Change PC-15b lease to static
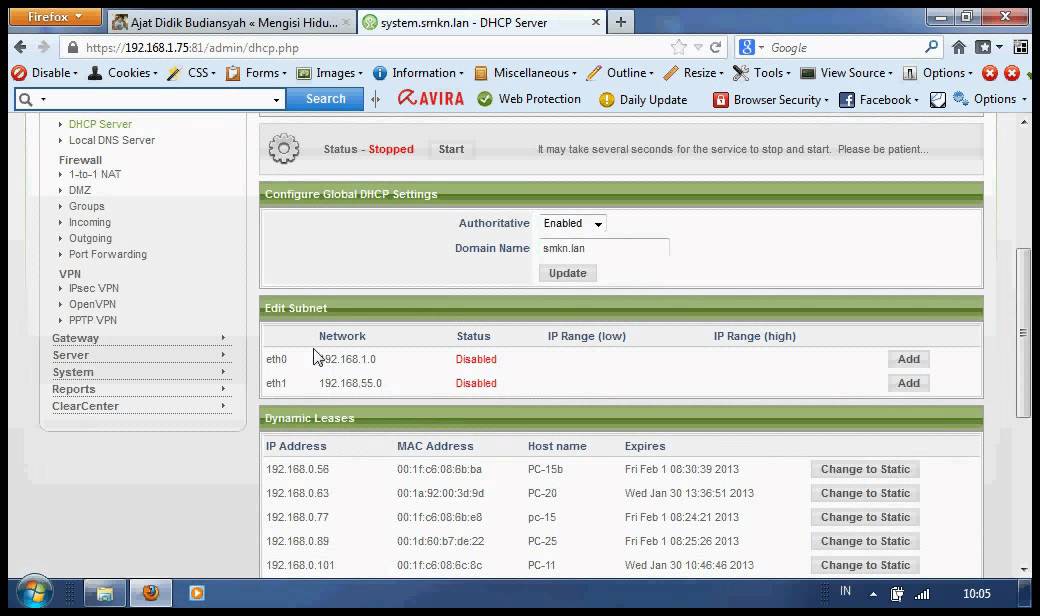Image resolution: width=1040 pixels, height=616 pixels. pos(865,469)
